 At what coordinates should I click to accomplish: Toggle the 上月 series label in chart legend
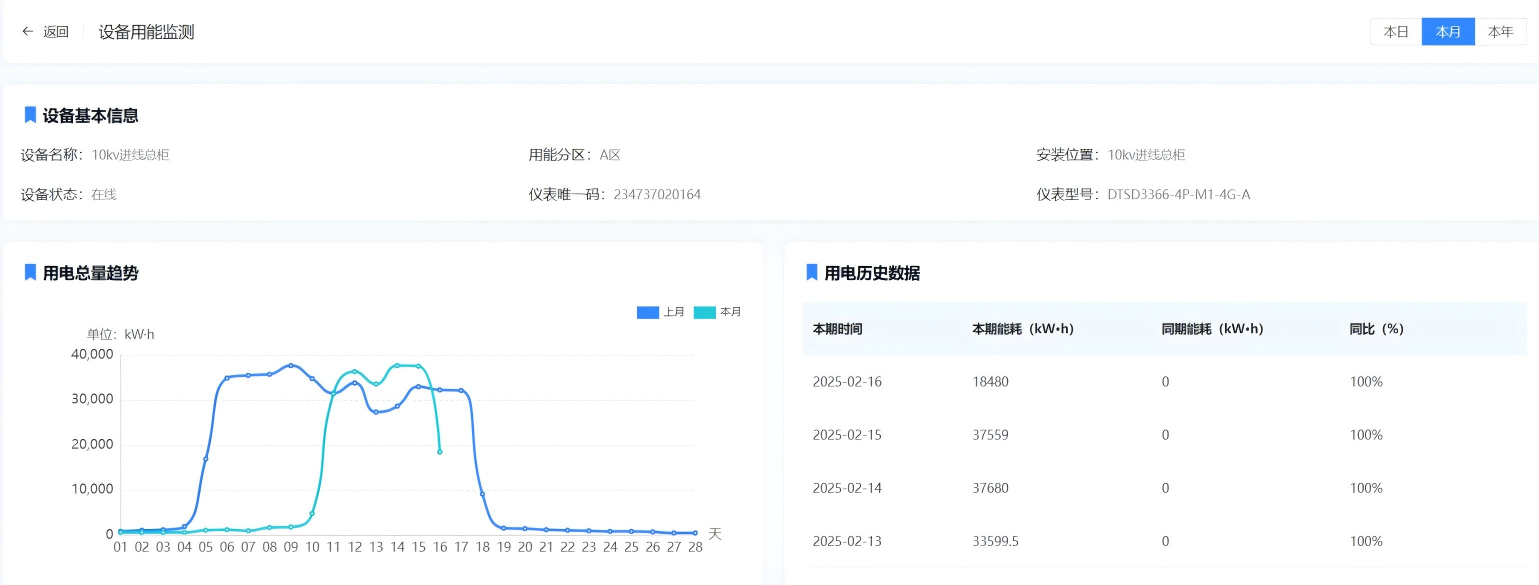click(x=674, y=312)
